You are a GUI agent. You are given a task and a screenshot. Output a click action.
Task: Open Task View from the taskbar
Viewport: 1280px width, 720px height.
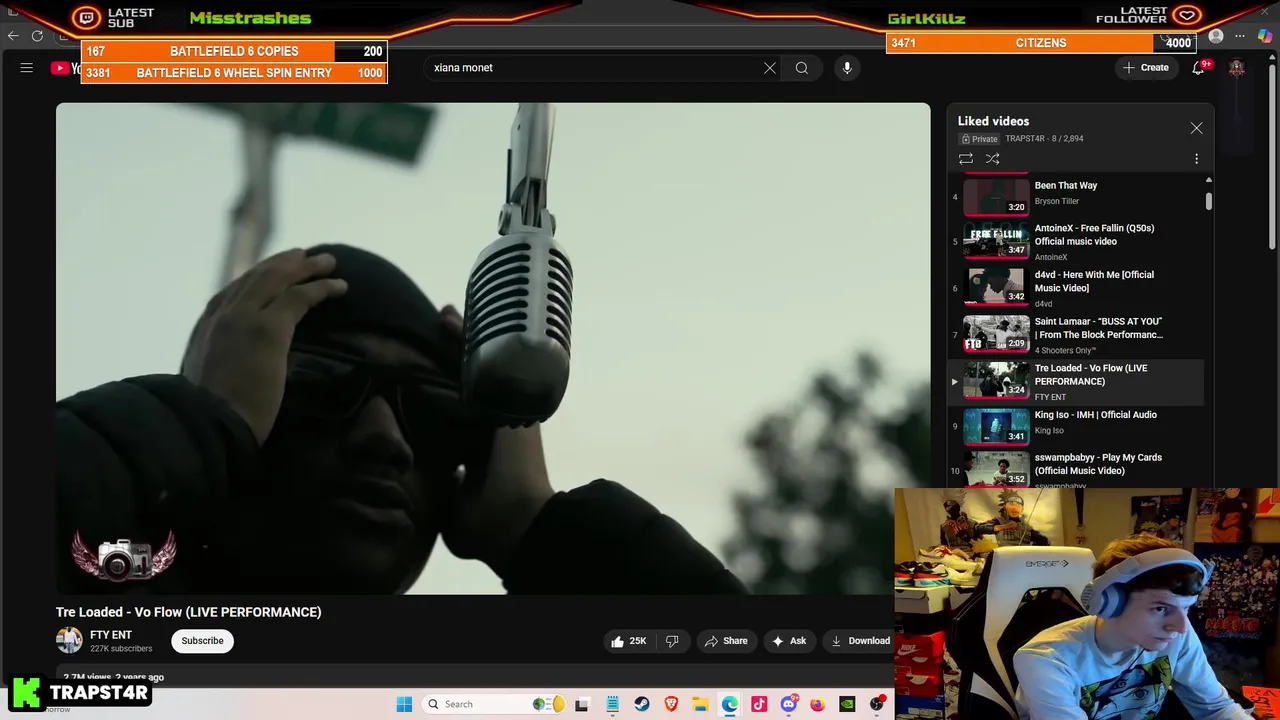(x=582, y=704)
